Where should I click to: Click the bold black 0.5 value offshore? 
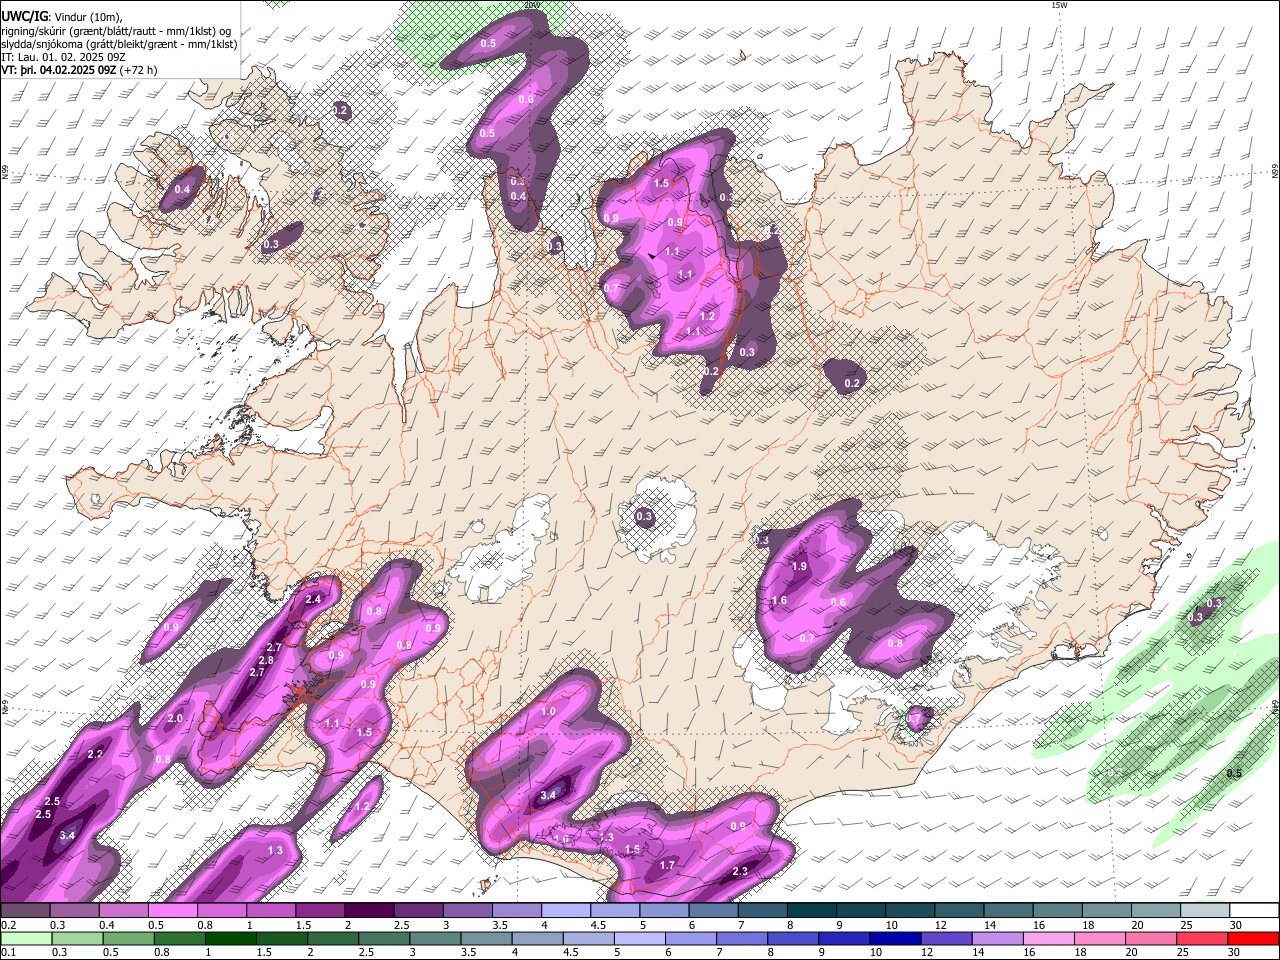pos(1234,773)
